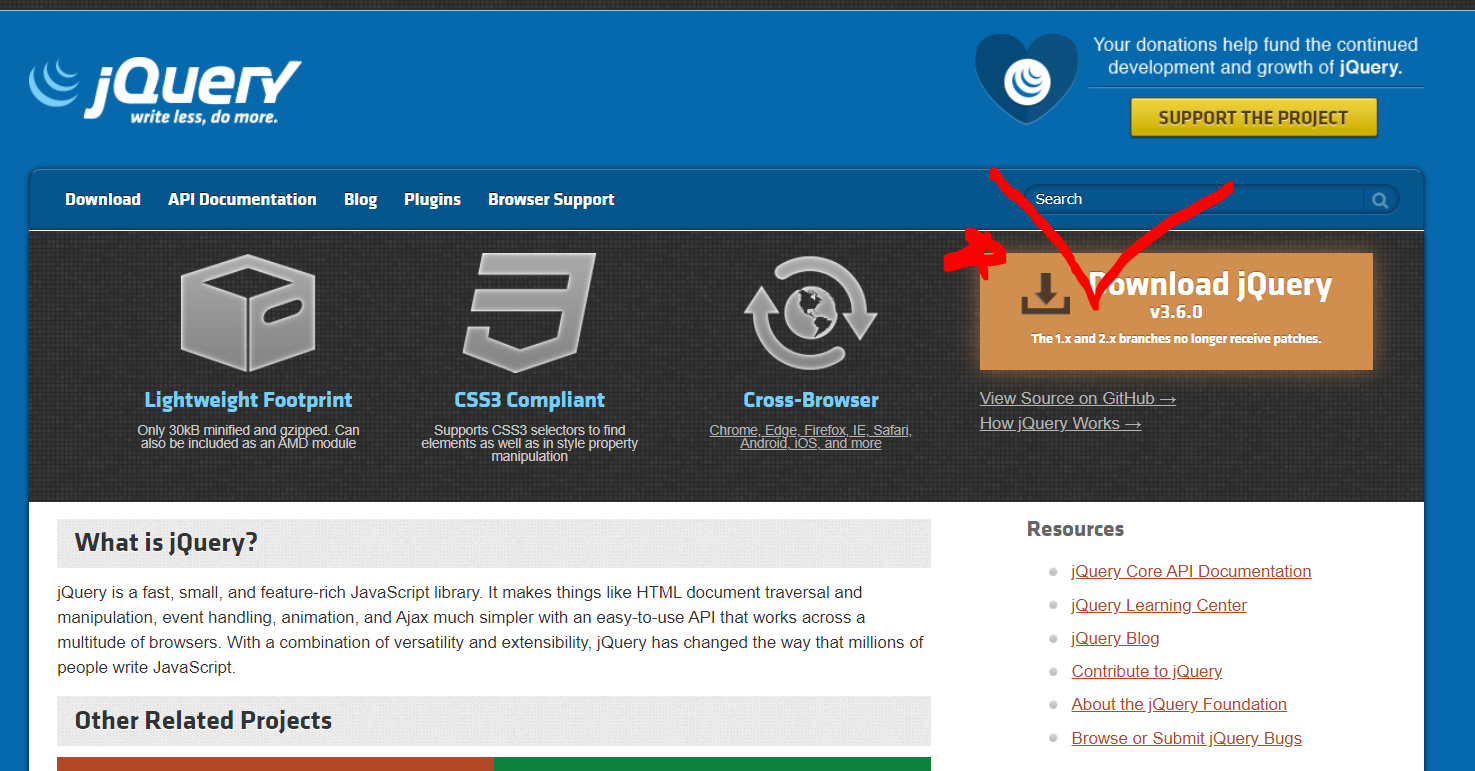This screenshot has height=771, width=1475.
Task: Click the Cross-Browser globe icon
Action: pyautogui.click(x=811, y=313)
